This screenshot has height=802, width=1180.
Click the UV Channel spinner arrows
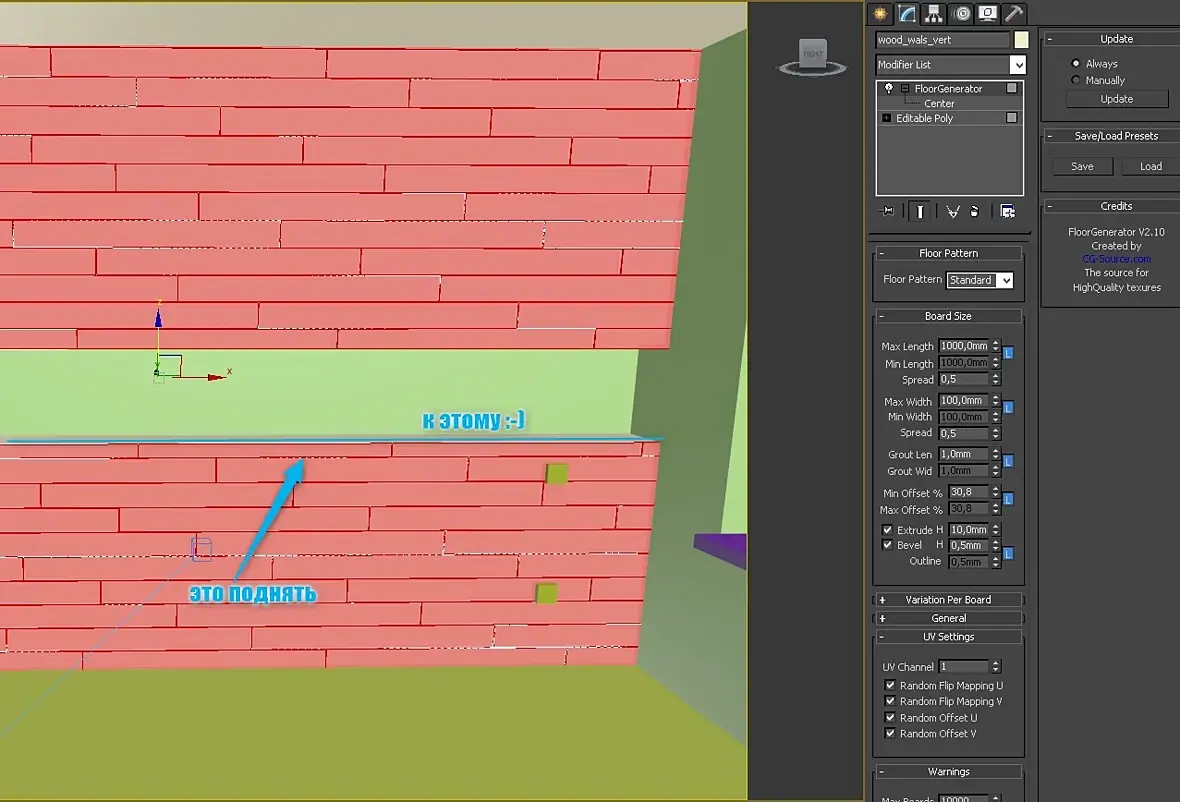point(996,667)
